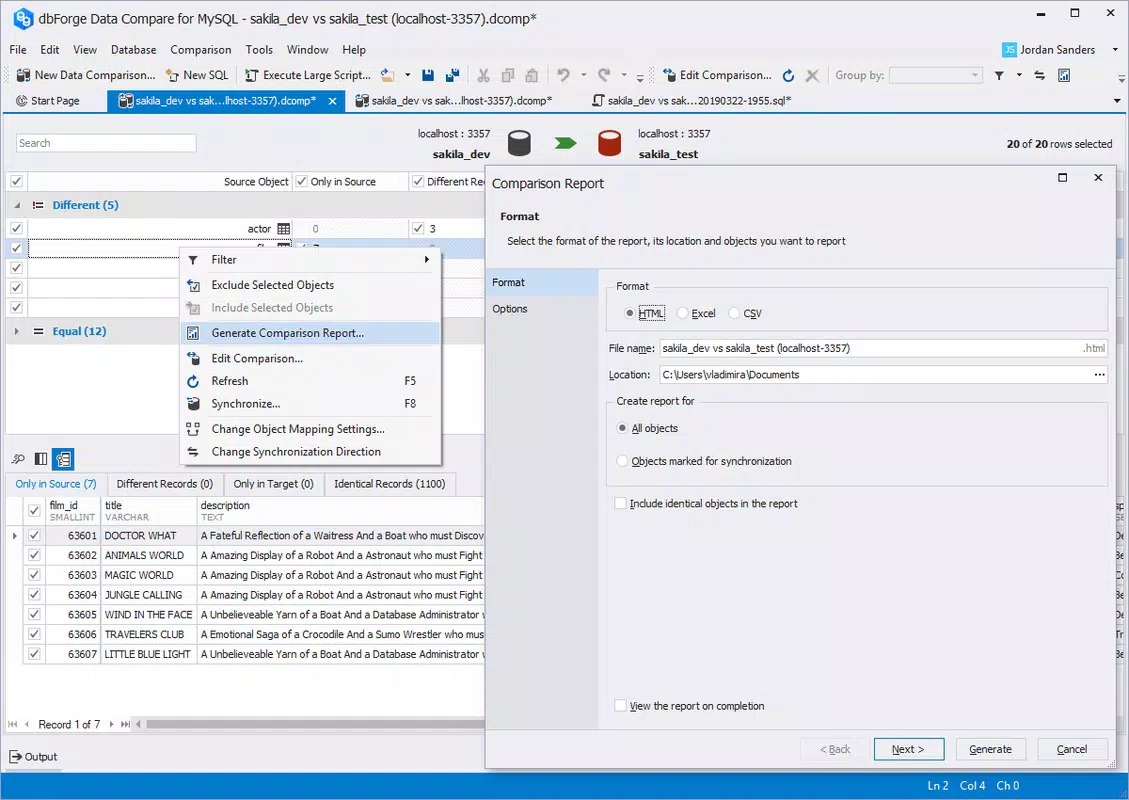Click the Paste icon in the toolbar
This screenshot has height=800, width=1129.
531,75
